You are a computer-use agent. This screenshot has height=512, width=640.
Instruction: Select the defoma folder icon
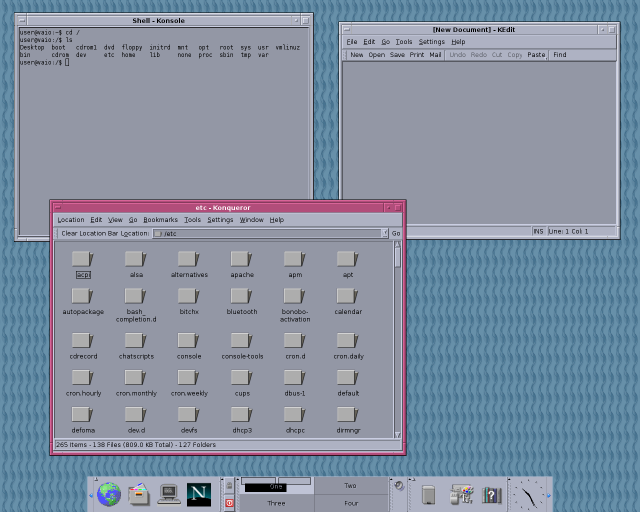83,414
